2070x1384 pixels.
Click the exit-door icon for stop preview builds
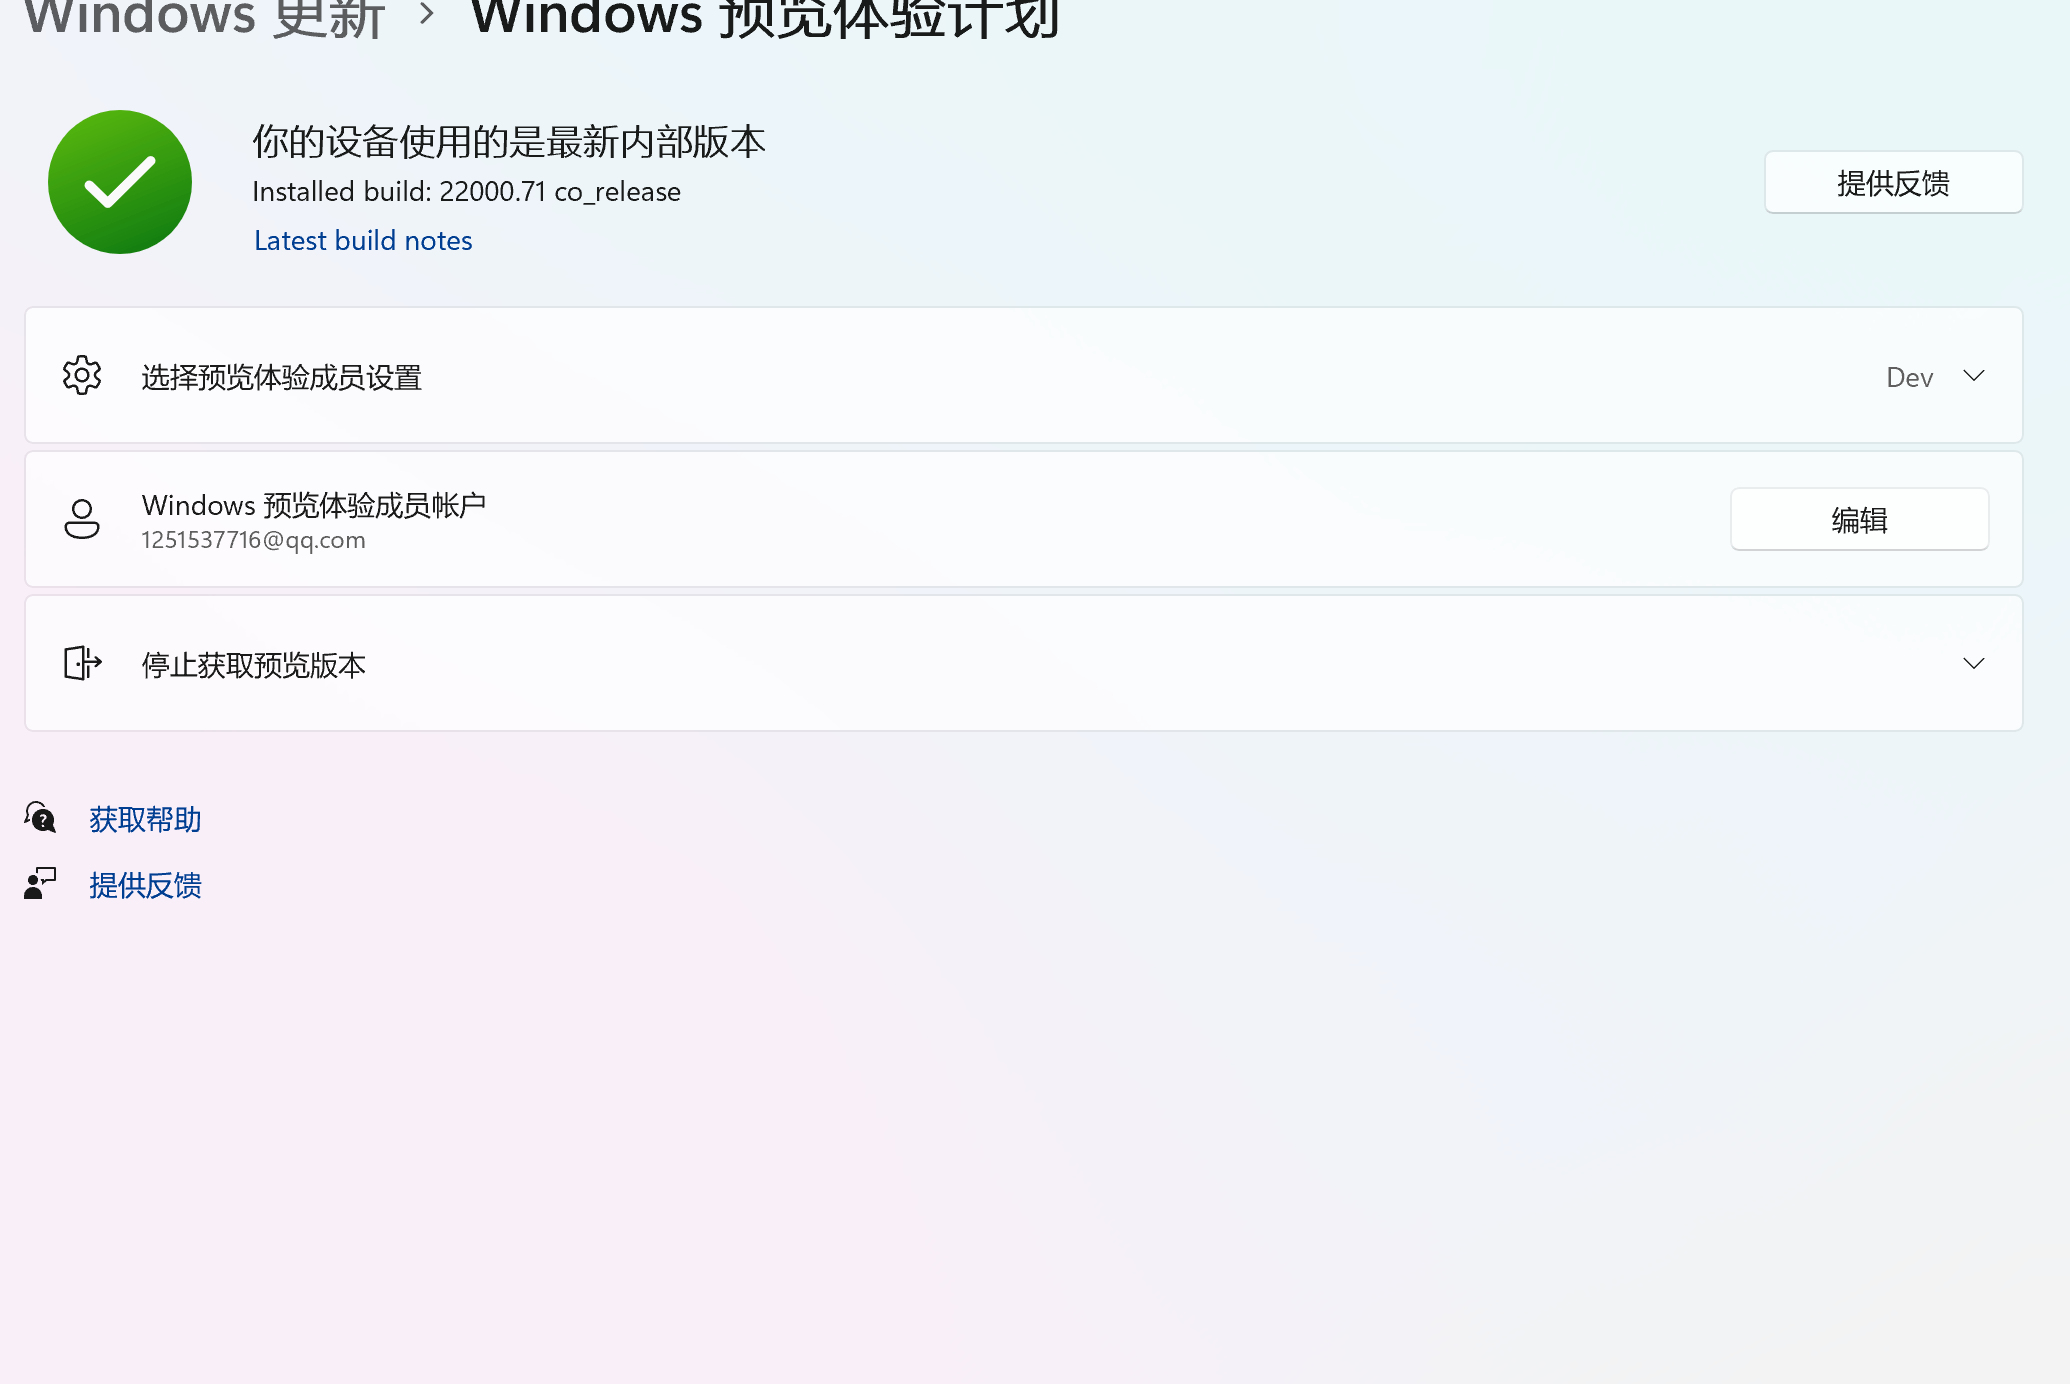coord(82,663)
